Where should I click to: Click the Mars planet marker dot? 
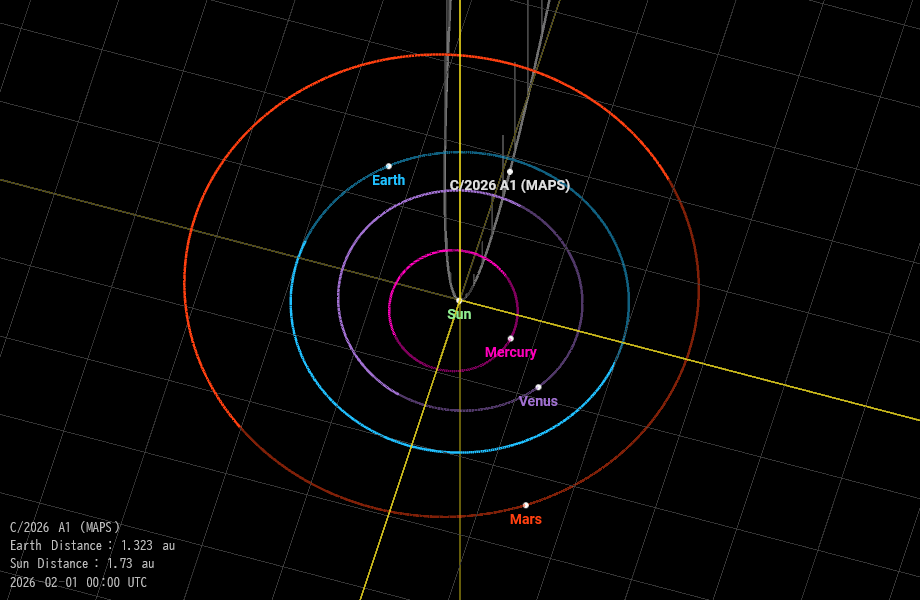coord(526,505)
